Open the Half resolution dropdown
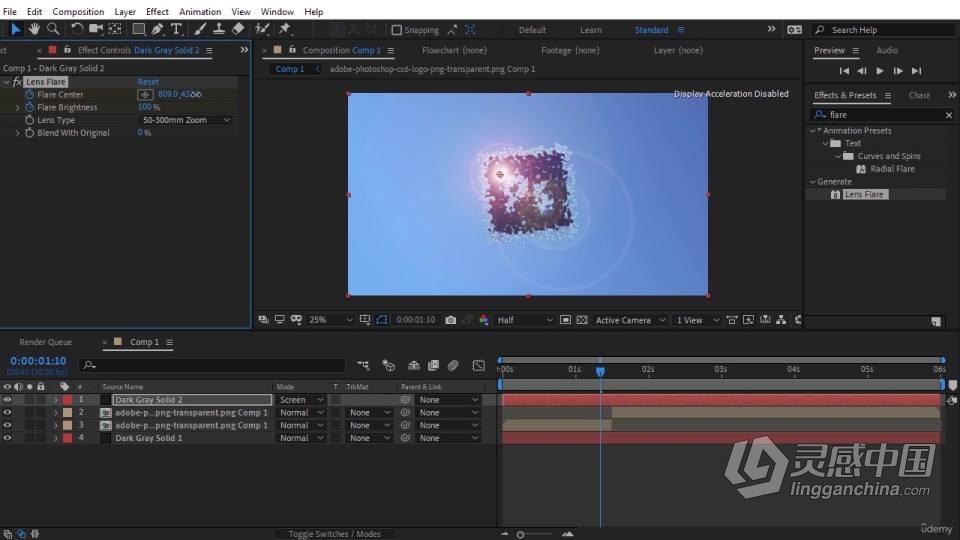The image size is (960, 540). pyautogui.click(x=525, y=320)
